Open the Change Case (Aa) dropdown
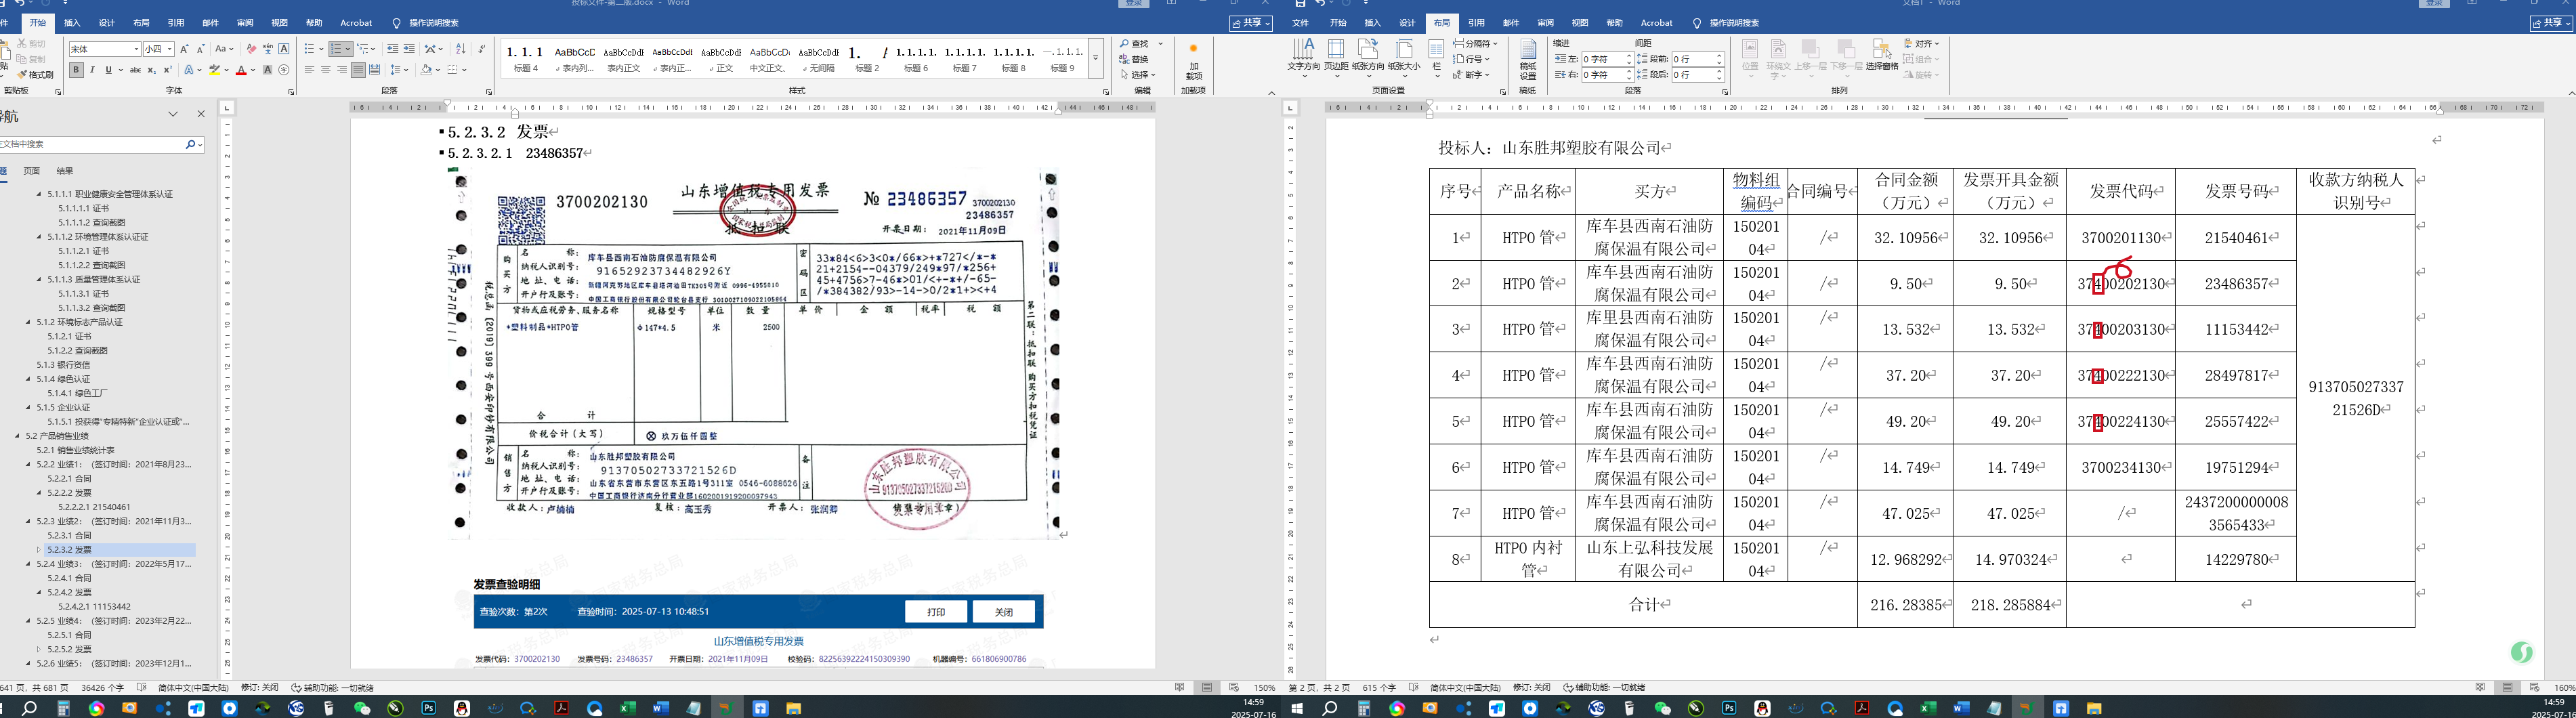The width and height of the screenshot is (2576, 718). (225, 49)
